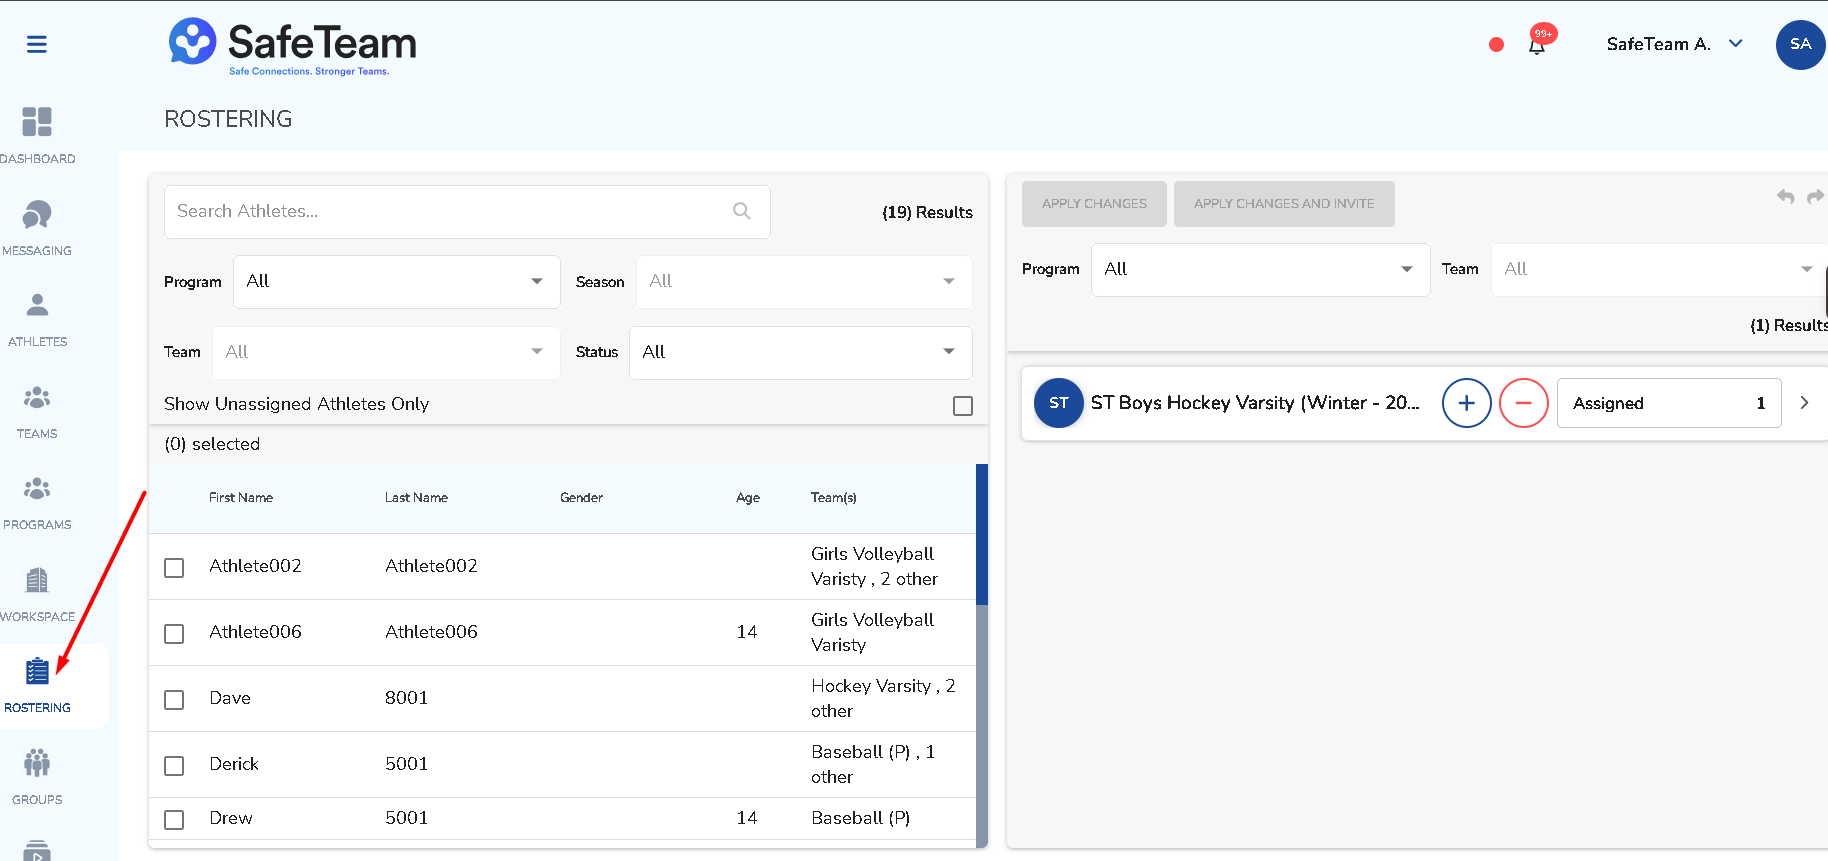Check the Athlete006 row checkbox
The width and height of the screenshot is (1828, 861).
[174, 634]
